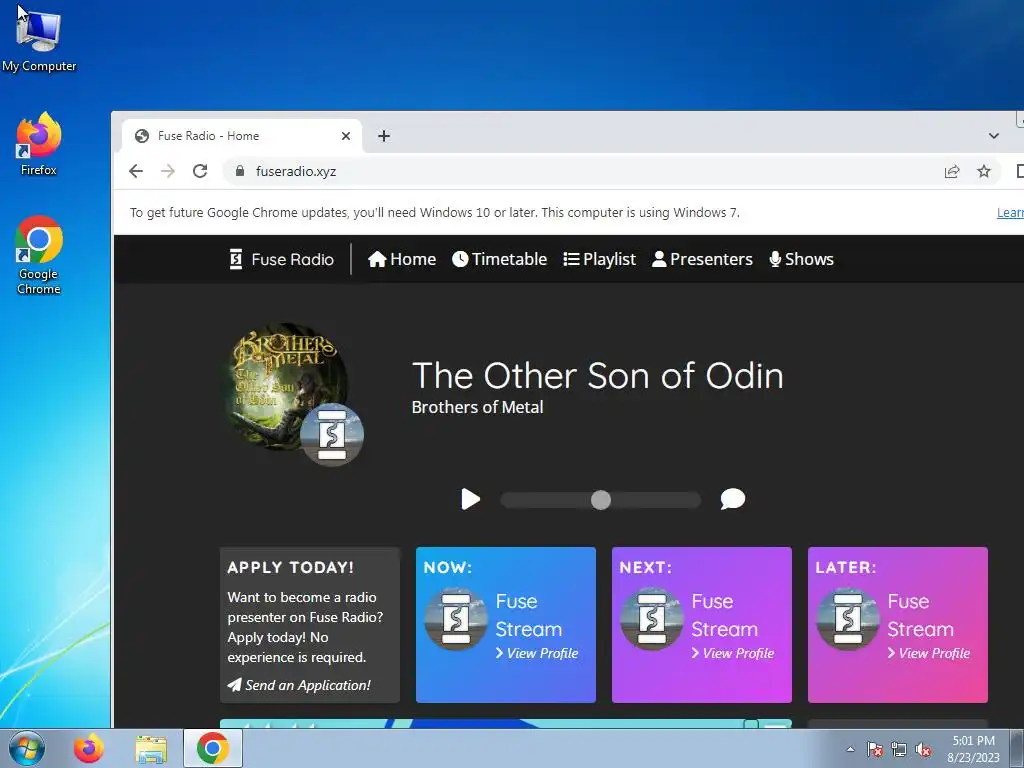Open a new tab with the plus button
This screenshot has height=768, width=1024.
pyautogui.click(x=384, y=136)
